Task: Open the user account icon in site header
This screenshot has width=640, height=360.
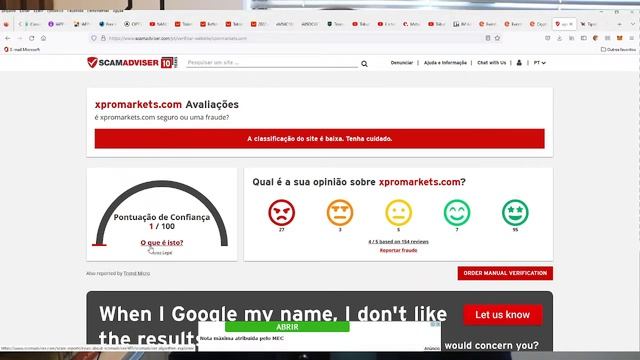Action: pyautogui.click(x=519, y=62)
